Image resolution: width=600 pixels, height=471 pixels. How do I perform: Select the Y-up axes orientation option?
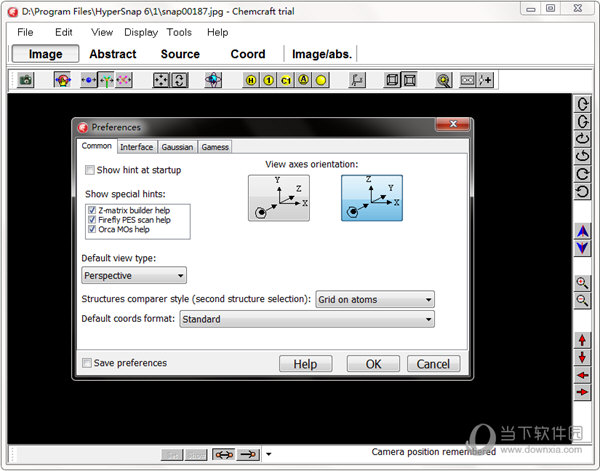coord(279,197)
